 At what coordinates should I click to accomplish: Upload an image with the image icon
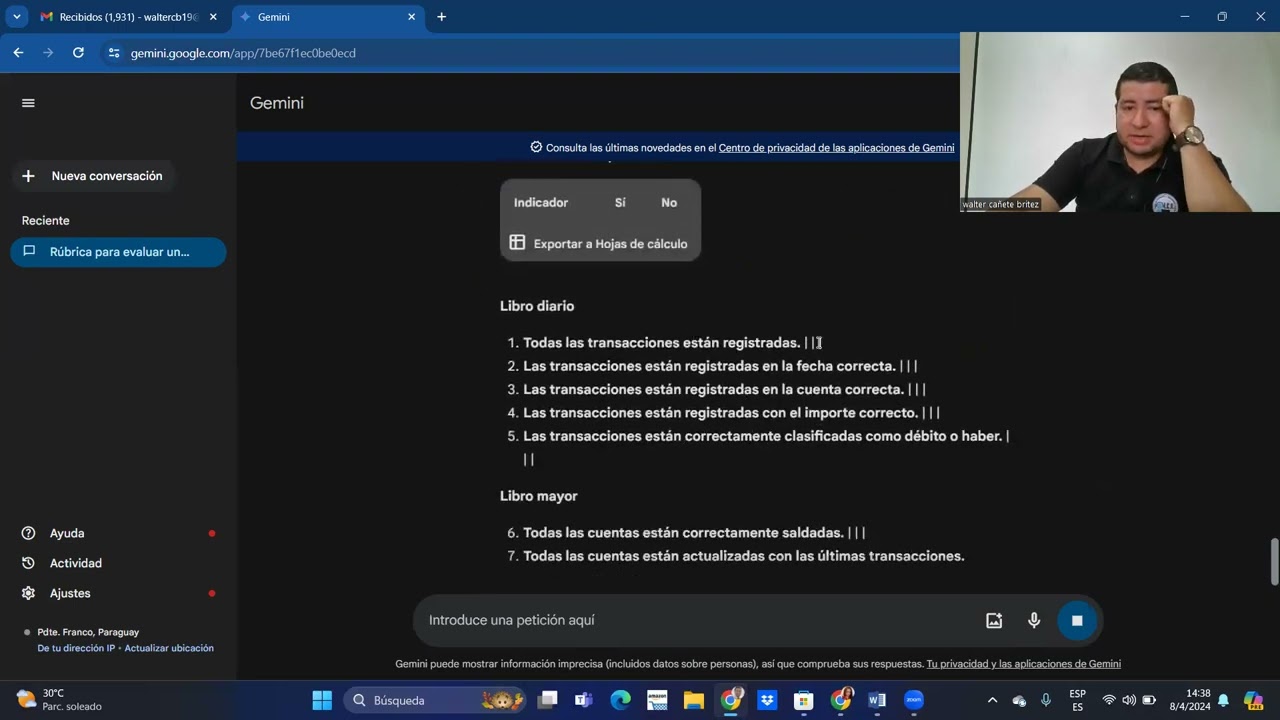point(994,620)
